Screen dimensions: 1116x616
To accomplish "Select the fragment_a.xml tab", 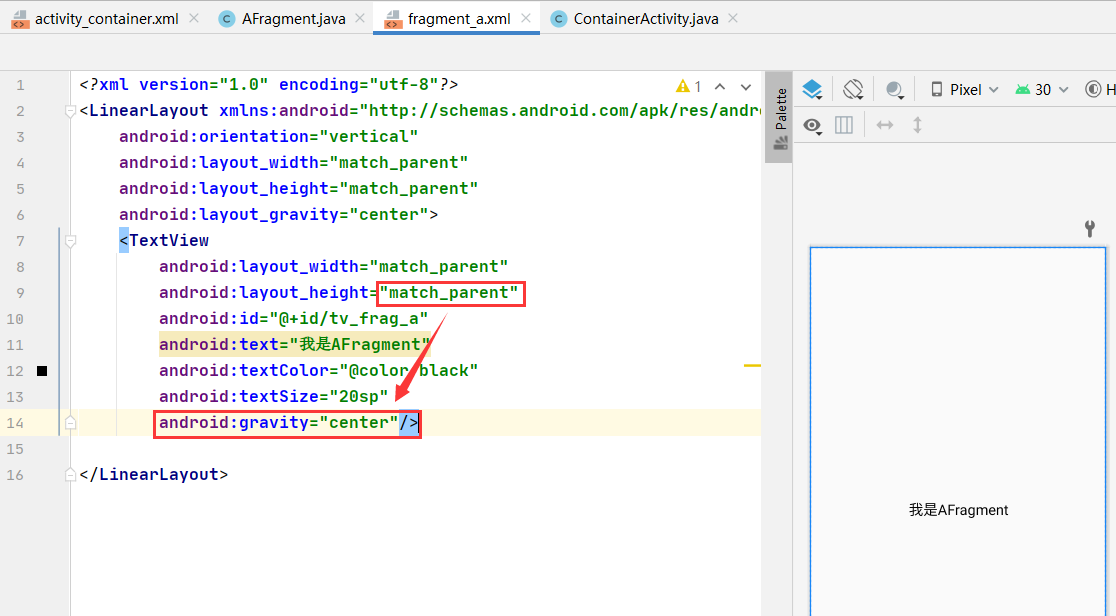I will [458, 19].
